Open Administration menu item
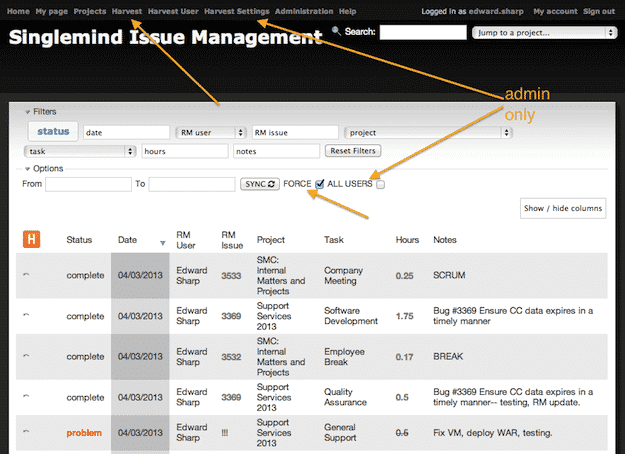Viewport: 625px width, 454px height. tap(304, 12)
